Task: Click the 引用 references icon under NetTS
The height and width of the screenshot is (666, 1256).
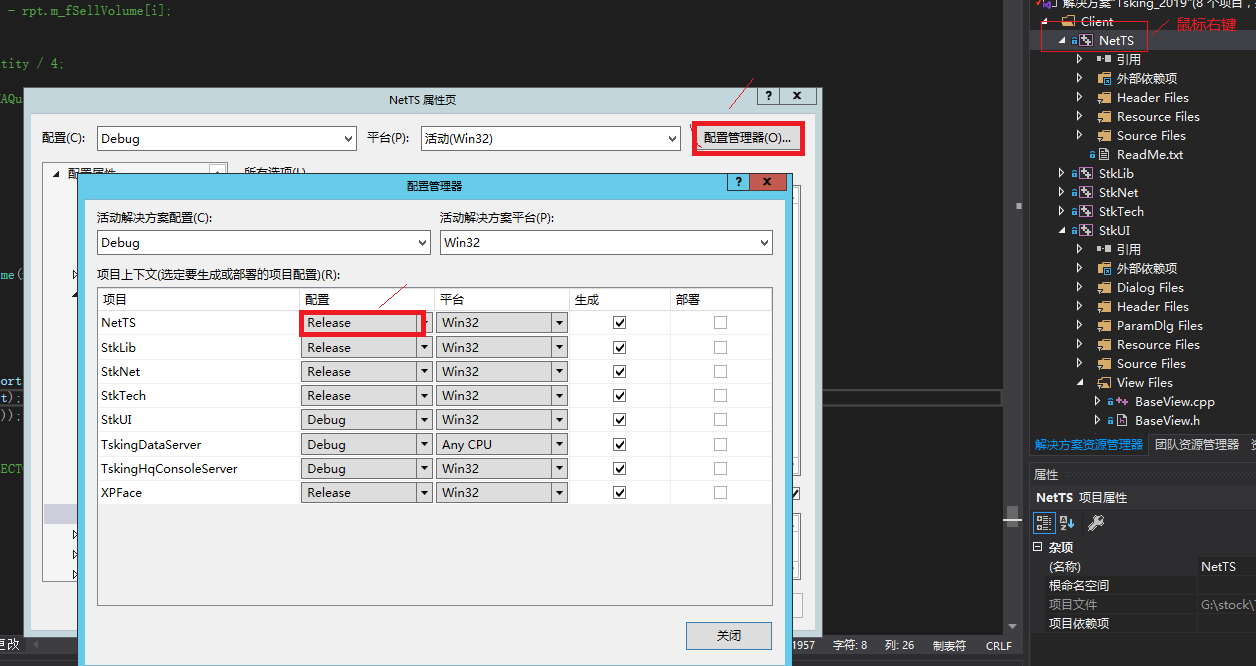Action: (x=1104, y=60)
